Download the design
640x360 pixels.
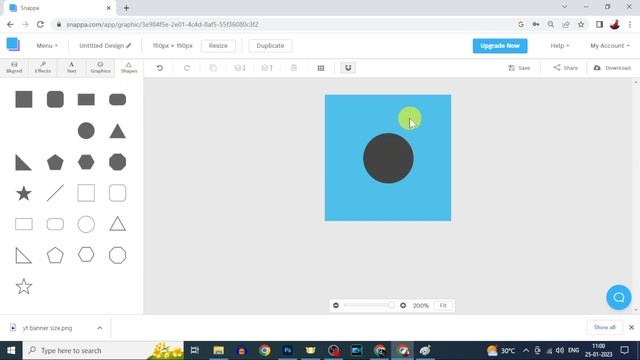[612, 68]
